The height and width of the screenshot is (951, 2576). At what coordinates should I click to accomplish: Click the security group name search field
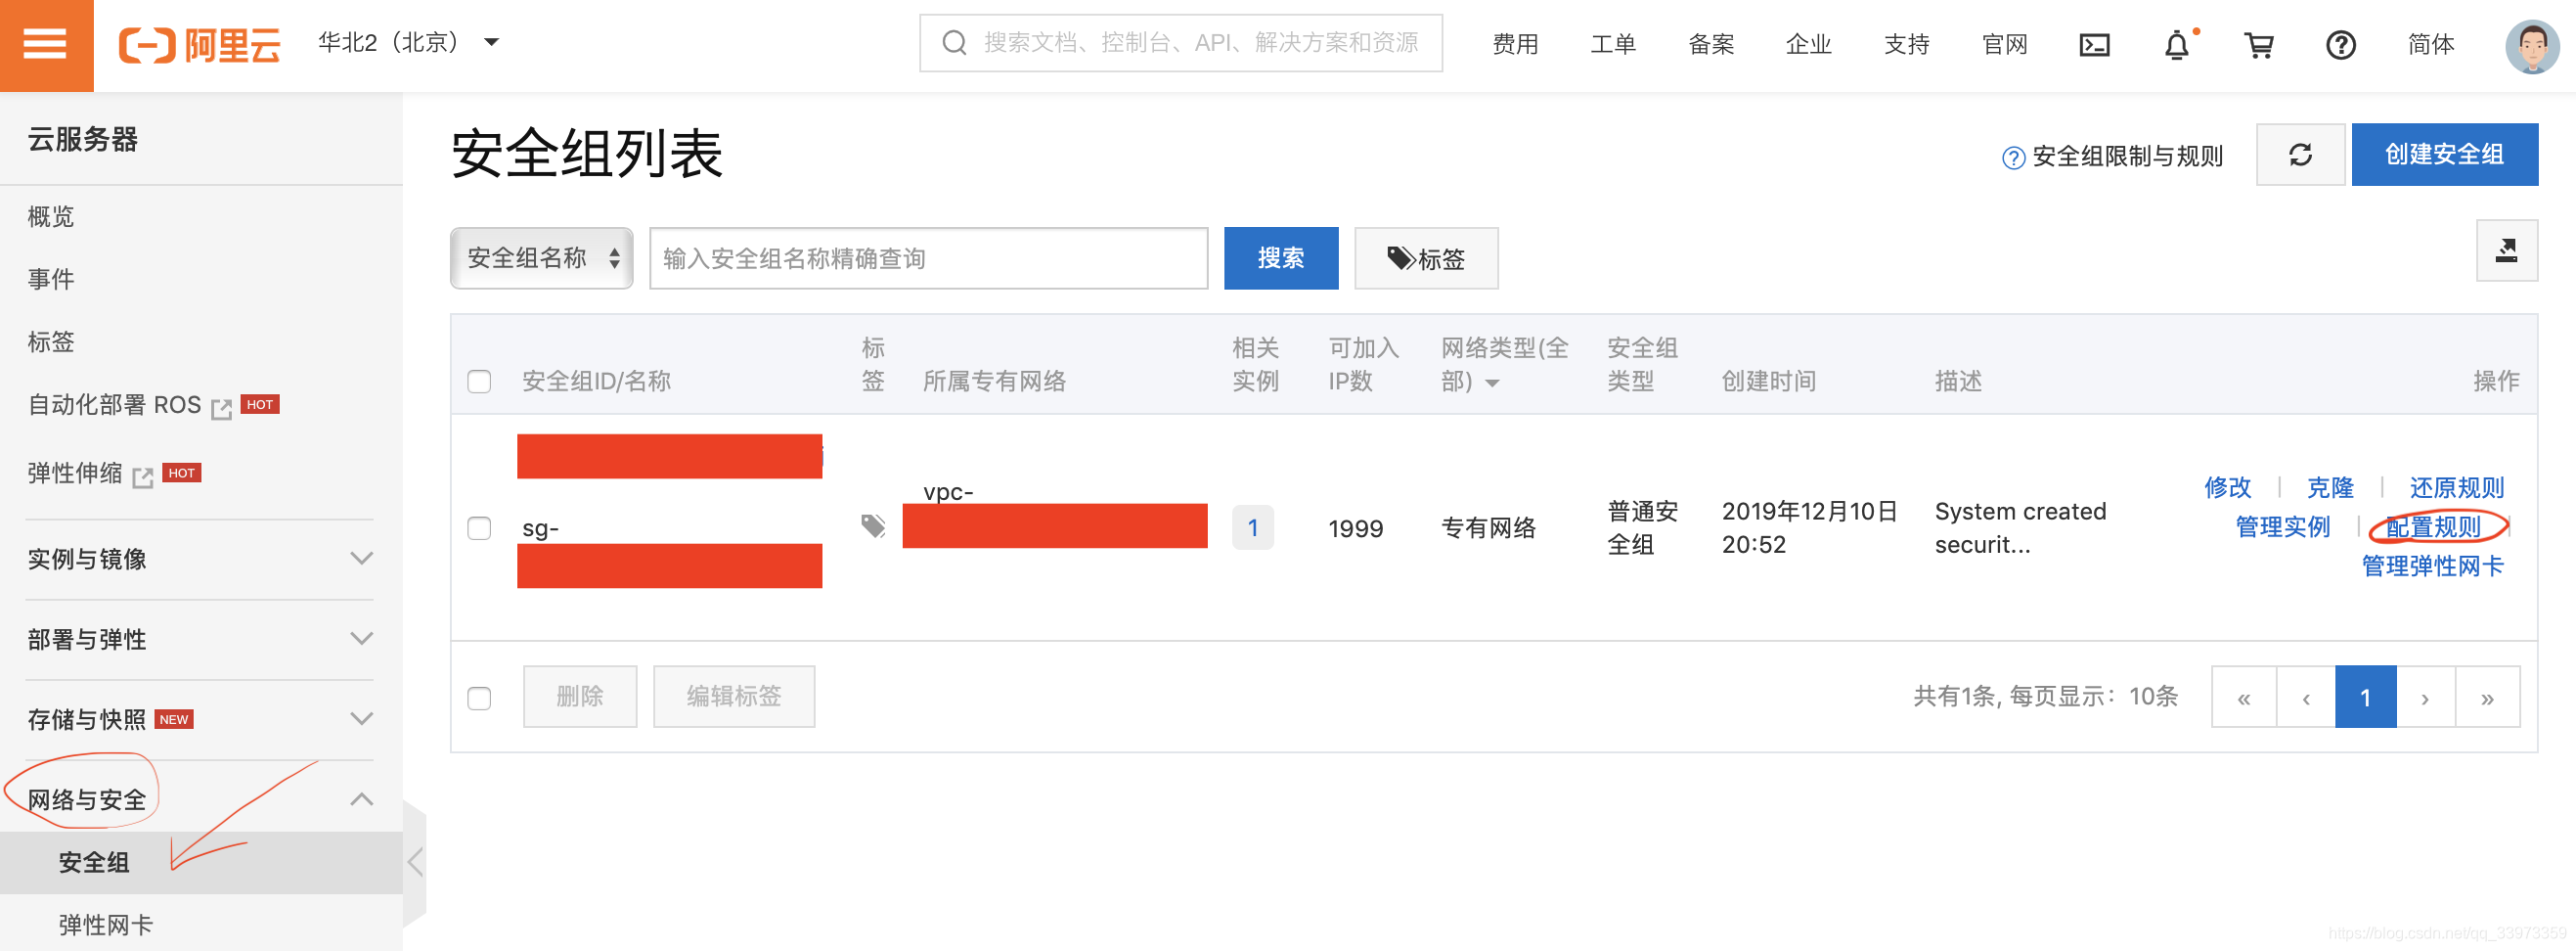click(928, 258)
